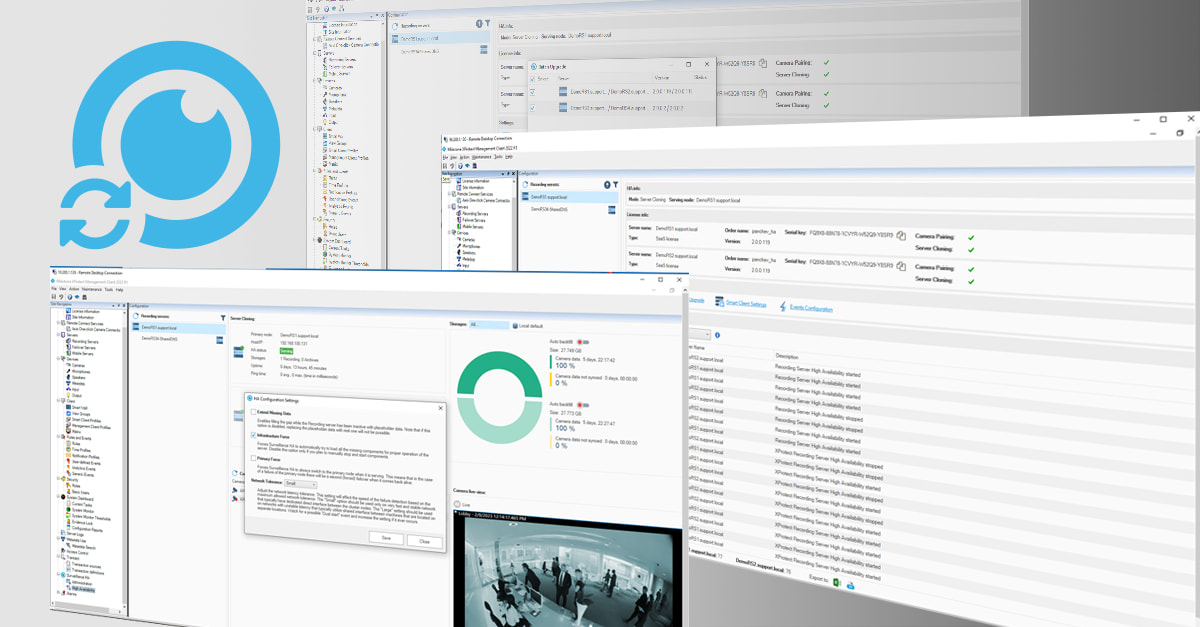Toggle the first Auto backfill switch
The height and width of the screenshot is (627, 1200).
[x=583, y=342]
